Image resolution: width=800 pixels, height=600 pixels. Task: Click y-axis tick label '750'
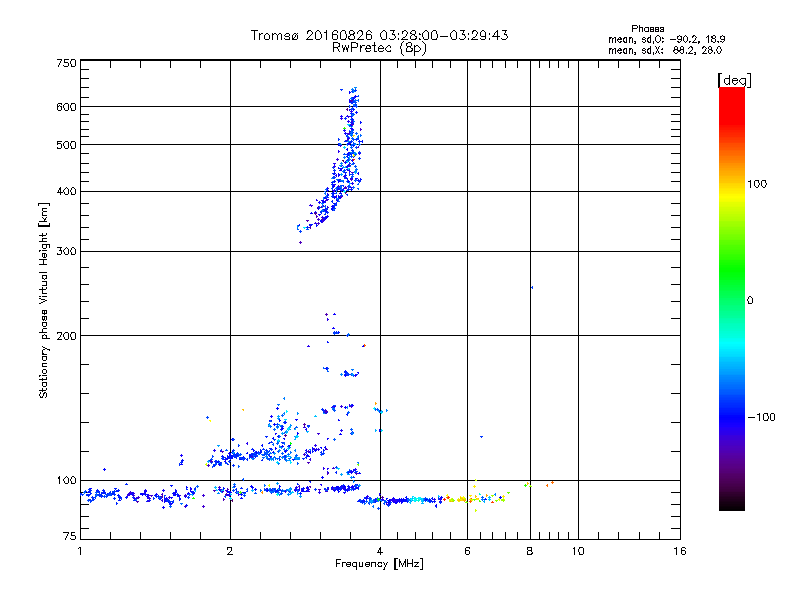coord(66,63)
